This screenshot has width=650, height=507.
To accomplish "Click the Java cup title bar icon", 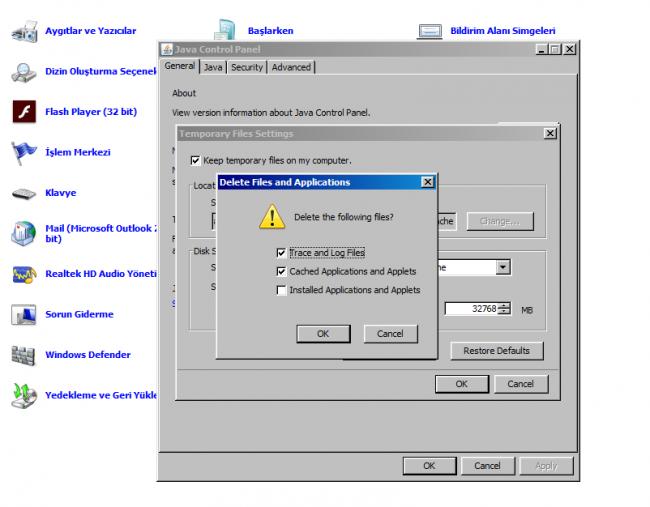I will [167, 49].
